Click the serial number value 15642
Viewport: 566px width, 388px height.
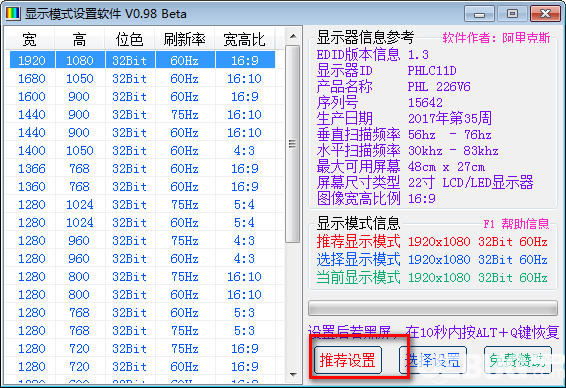(x=425, y=103)
